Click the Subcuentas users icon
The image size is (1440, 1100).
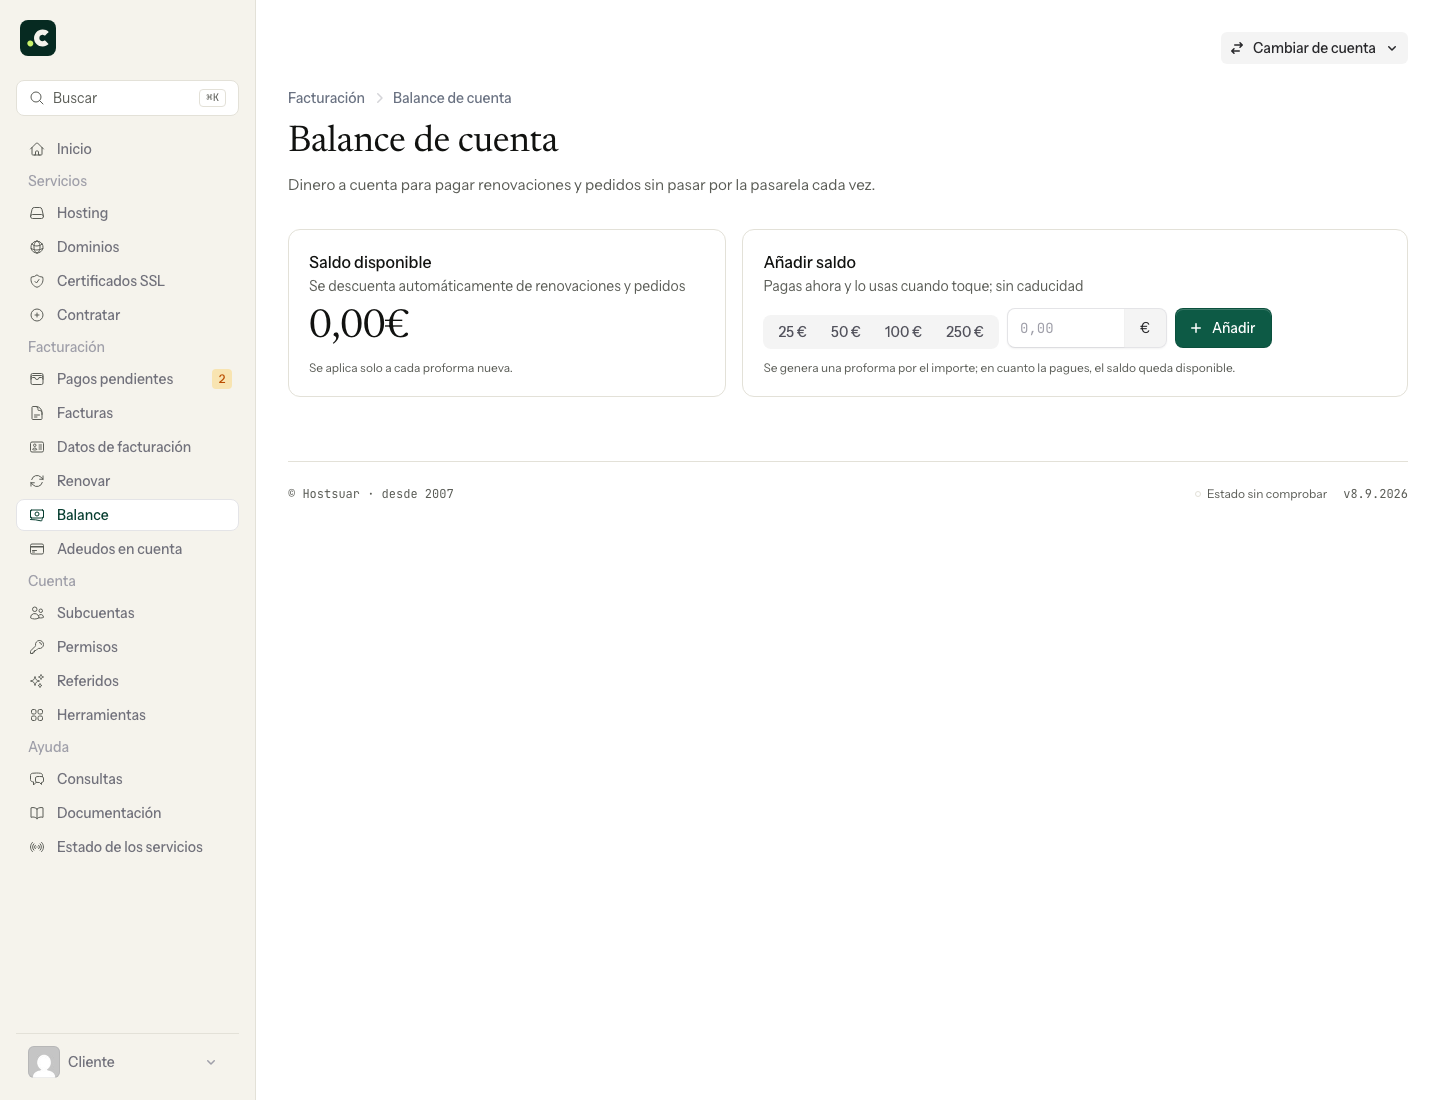tap(37, 613)
